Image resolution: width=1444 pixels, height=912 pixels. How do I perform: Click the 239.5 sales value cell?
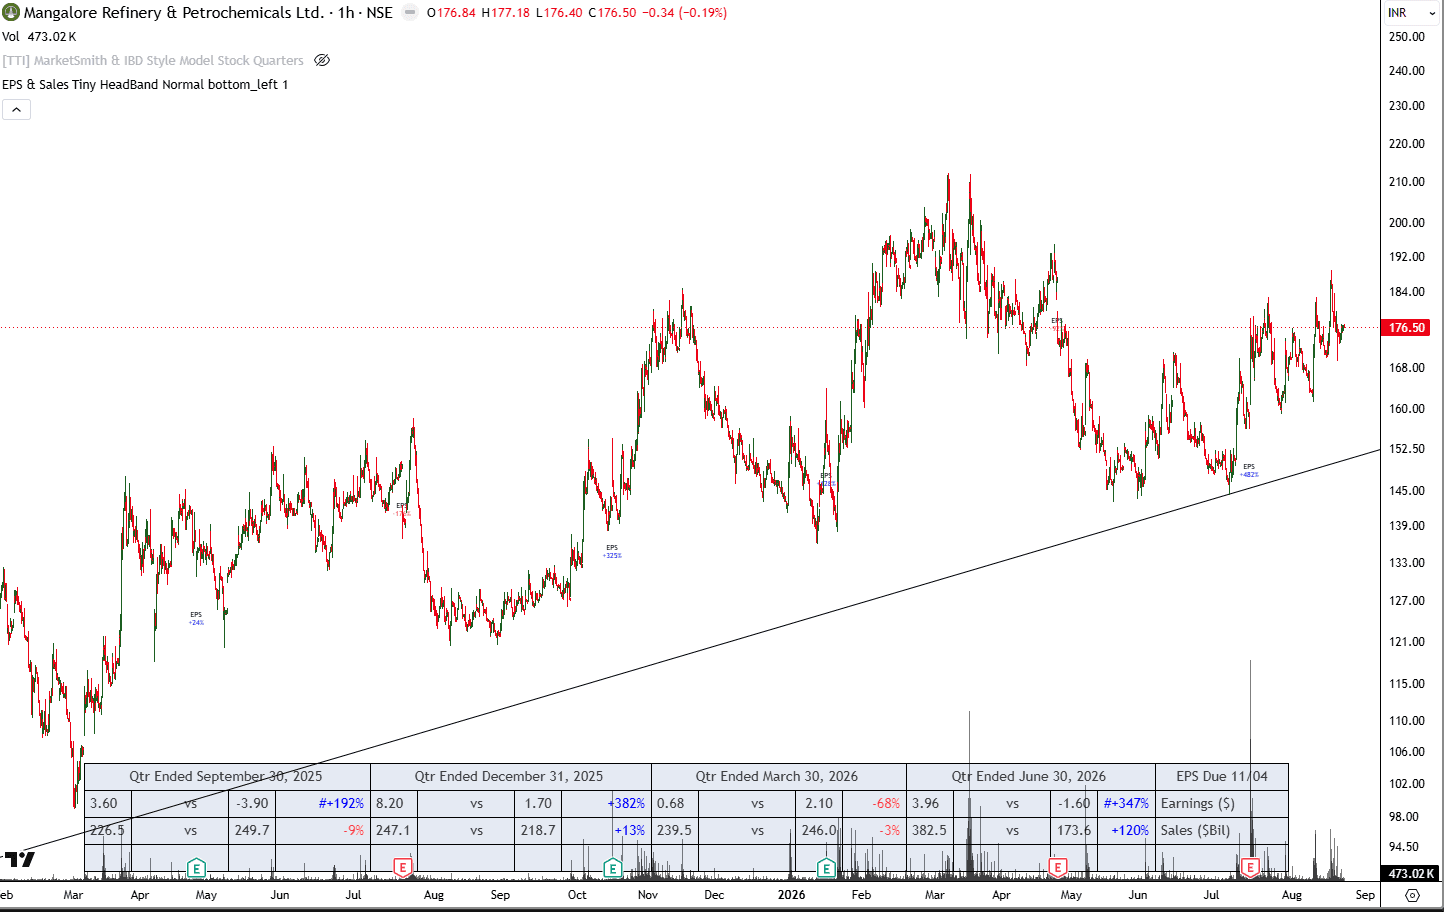click(x=674, y=831)
